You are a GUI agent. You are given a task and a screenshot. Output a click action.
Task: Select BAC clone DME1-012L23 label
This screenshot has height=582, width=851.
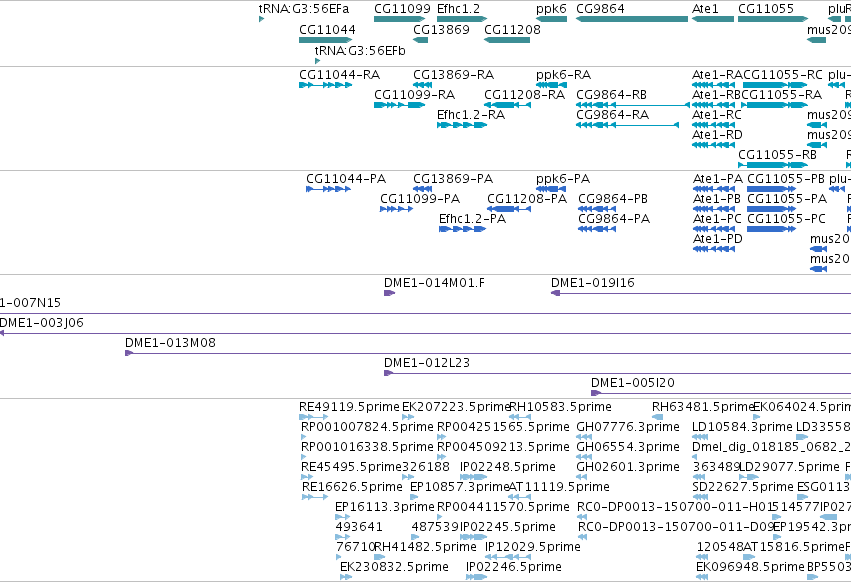[427, 363]
